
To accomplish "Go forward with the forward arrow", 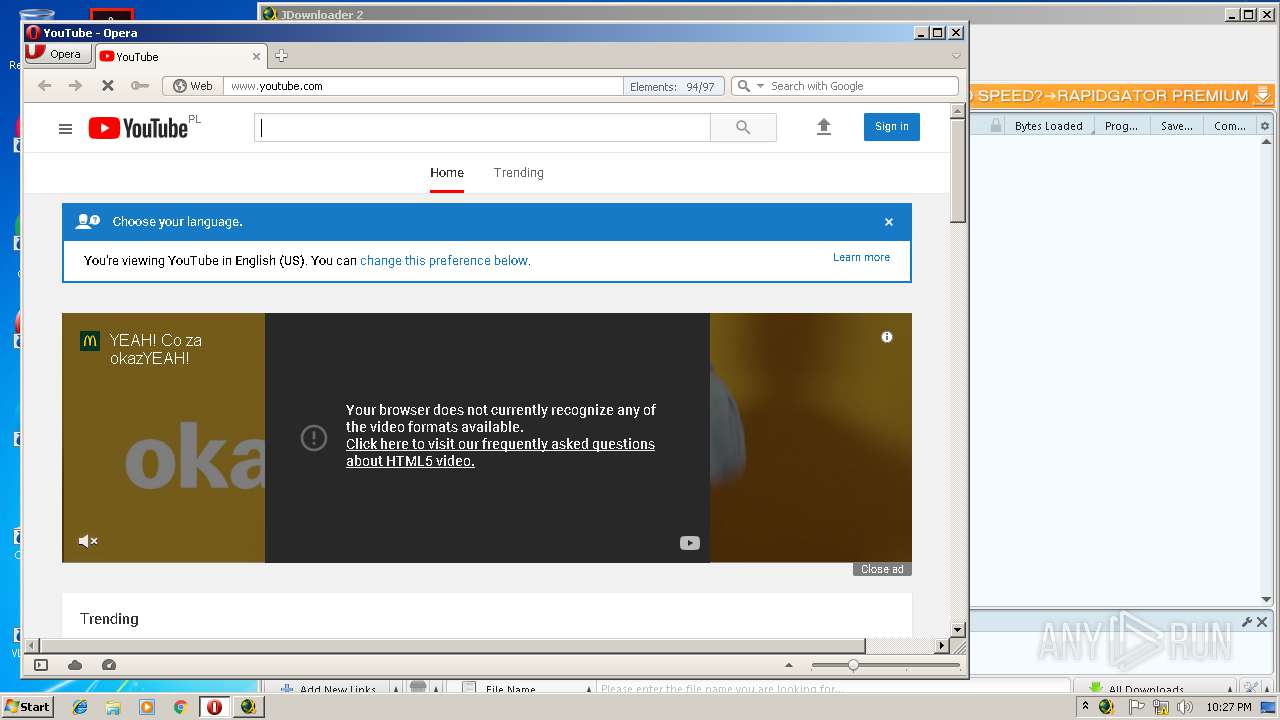I will tap(75, 86).
